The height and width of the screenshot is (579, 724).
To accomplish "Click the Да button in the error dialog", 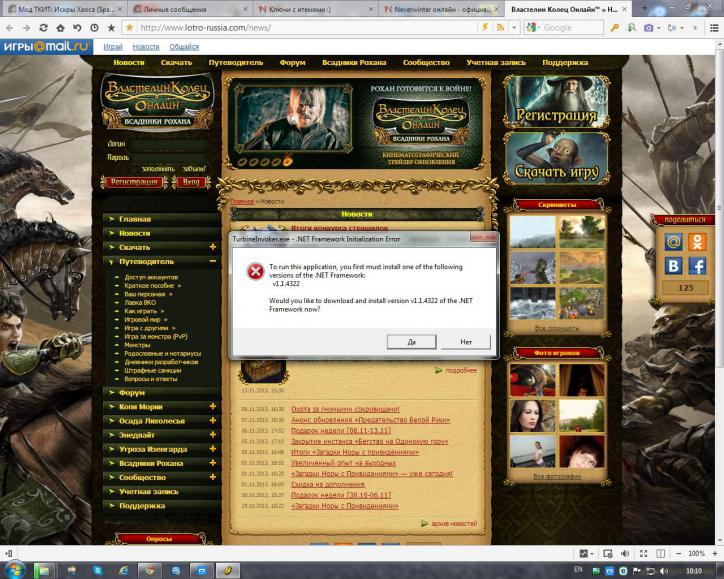I will (411, 342).
